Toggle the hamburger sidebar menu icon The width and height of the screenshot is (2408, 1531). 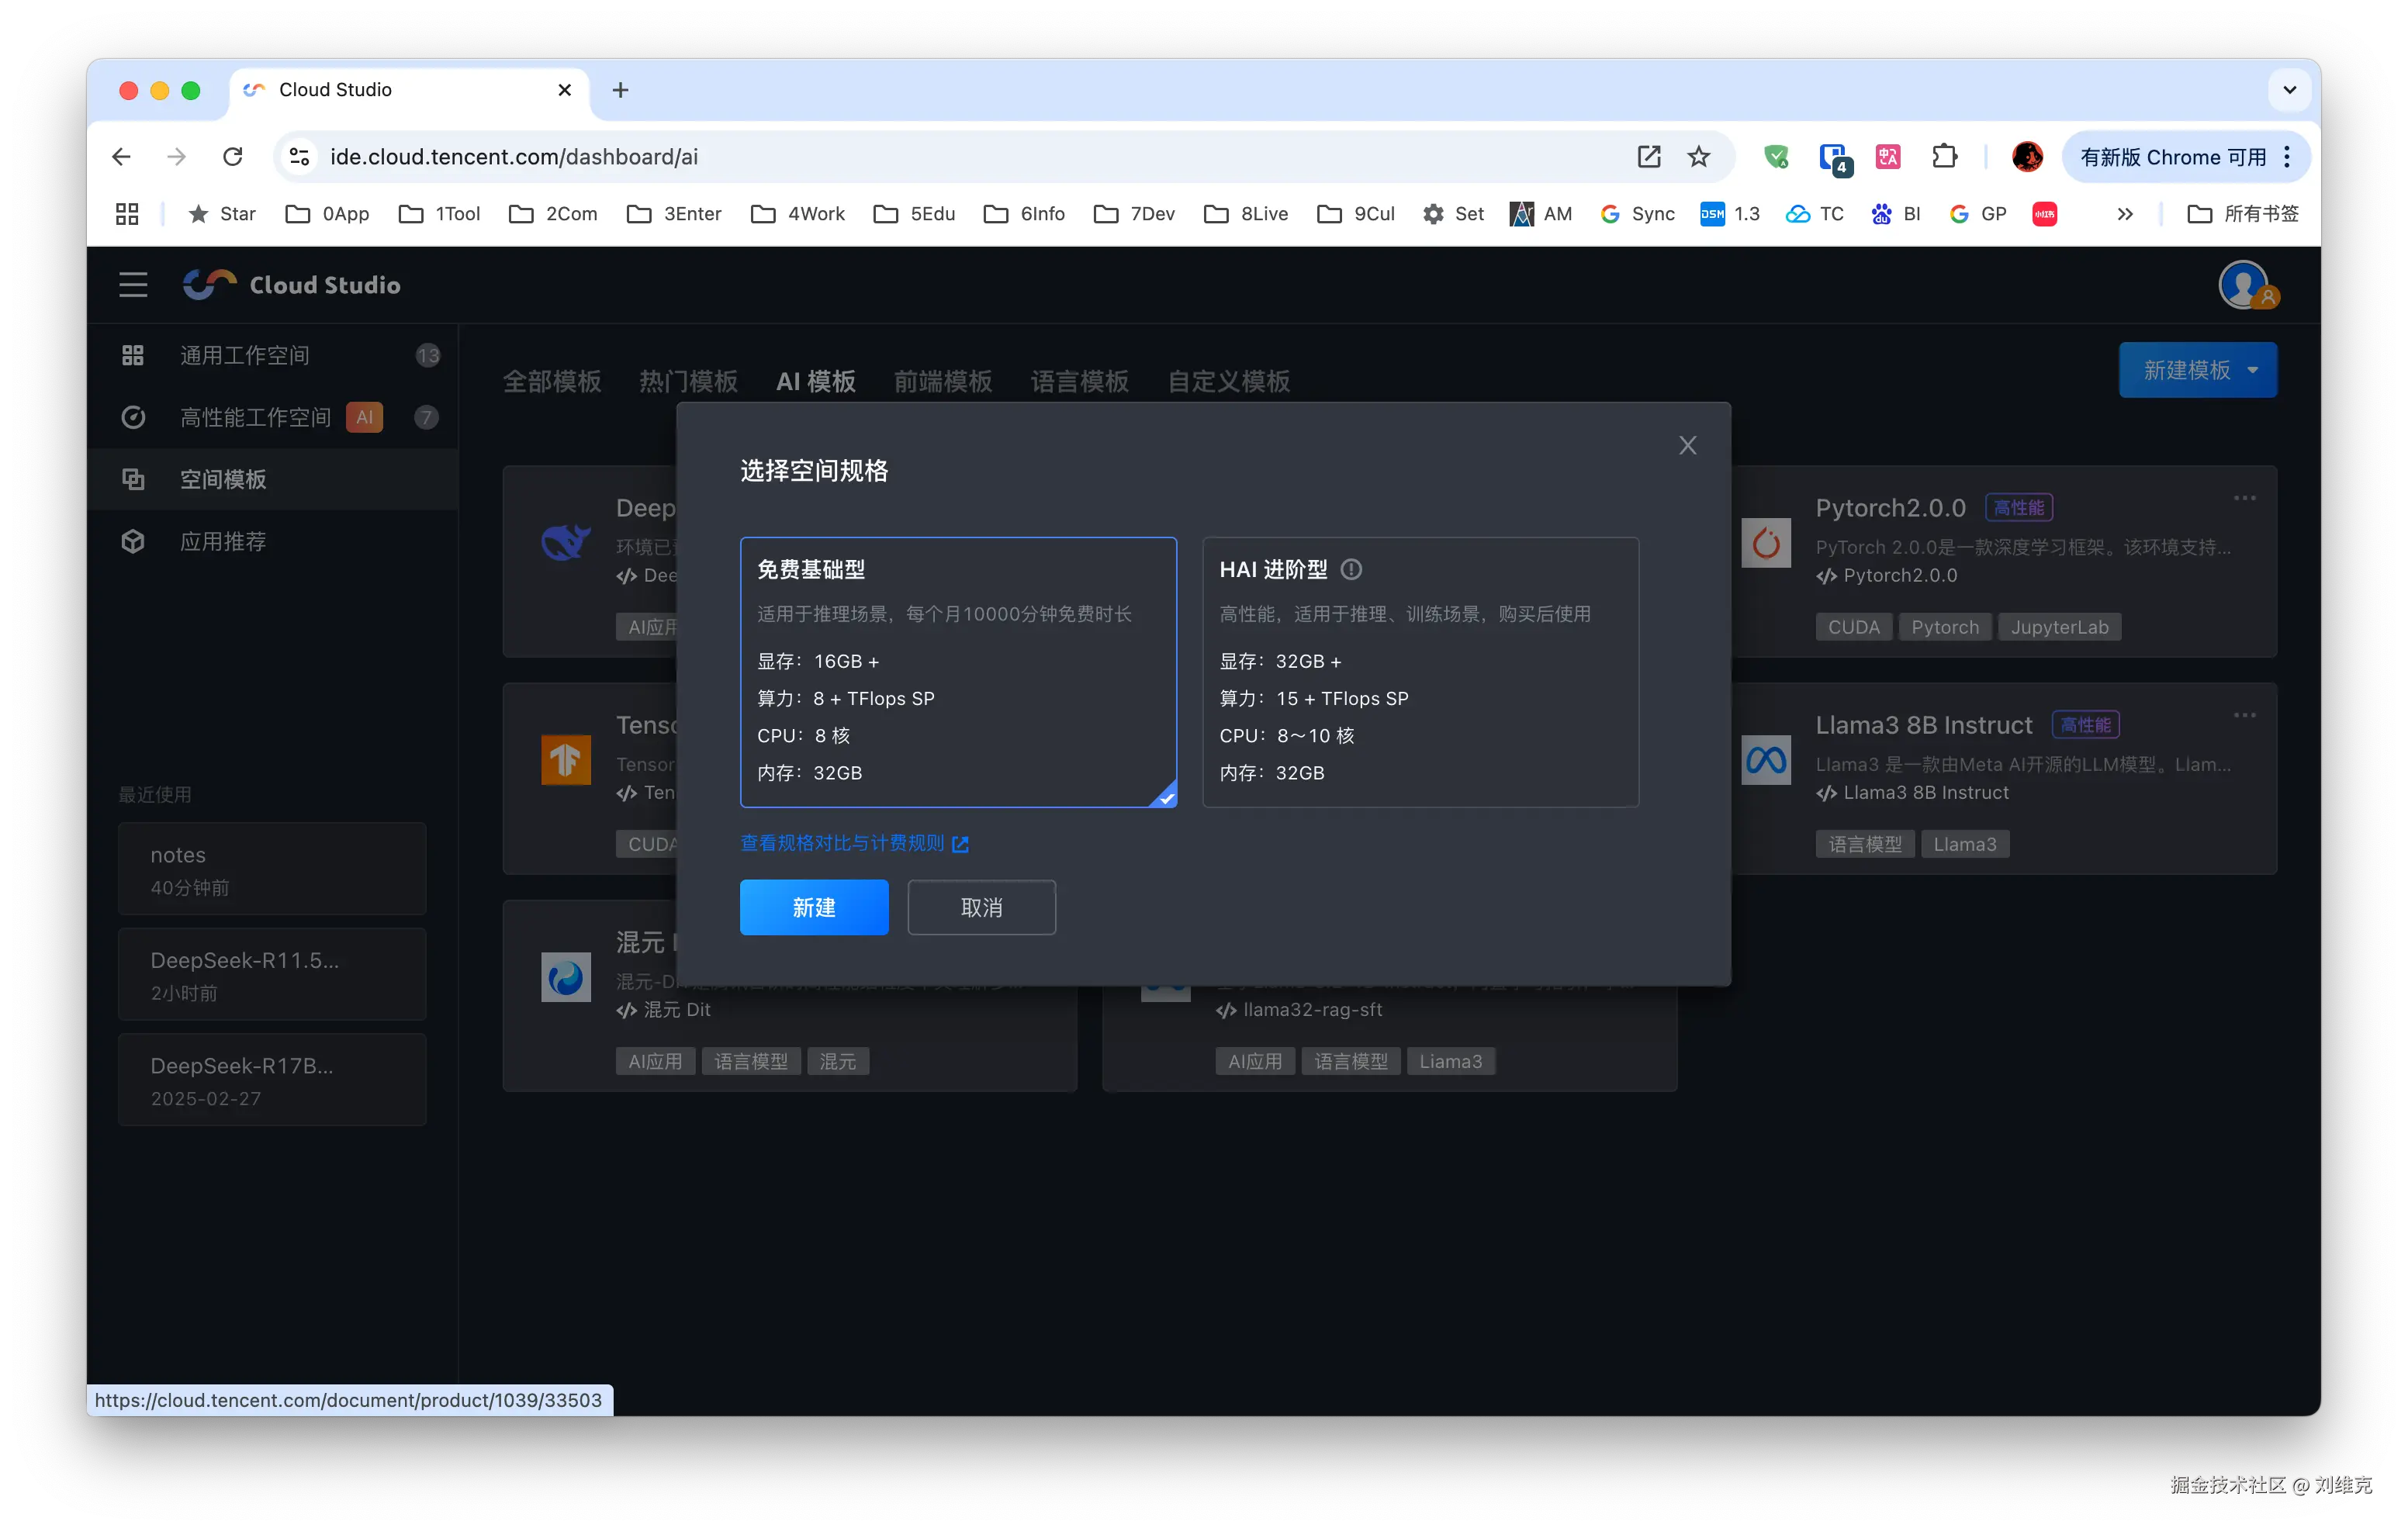point(133,285)
